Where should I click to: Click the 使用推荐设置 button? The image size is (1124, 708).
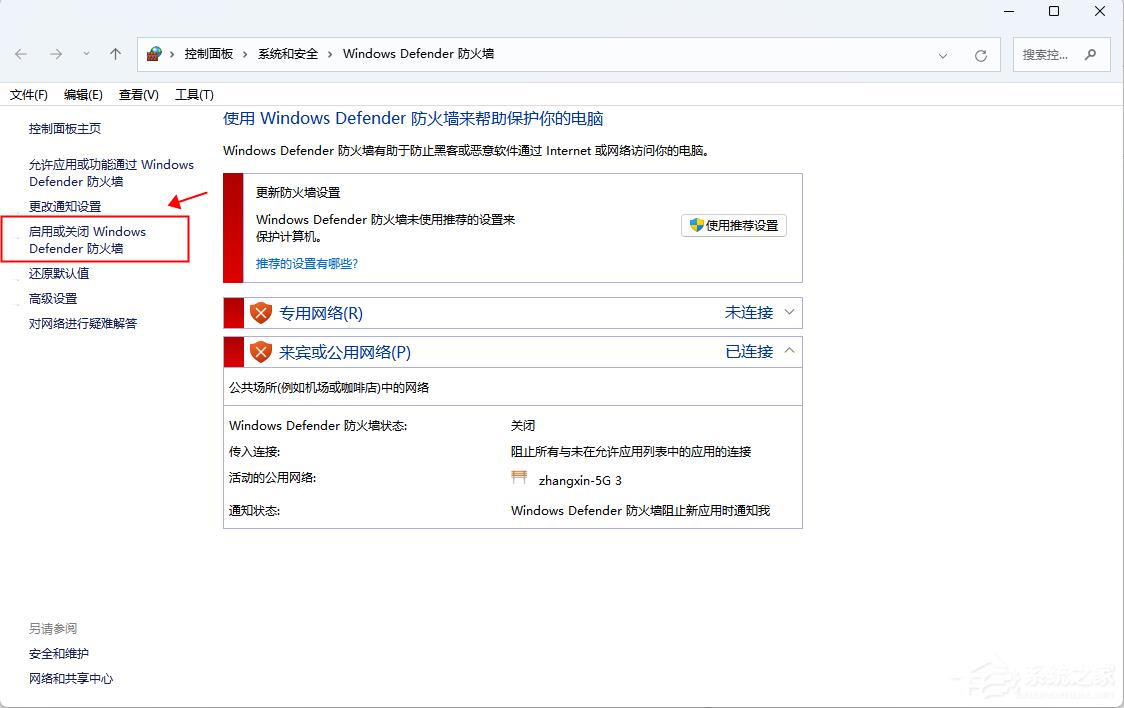click(734, 225)
